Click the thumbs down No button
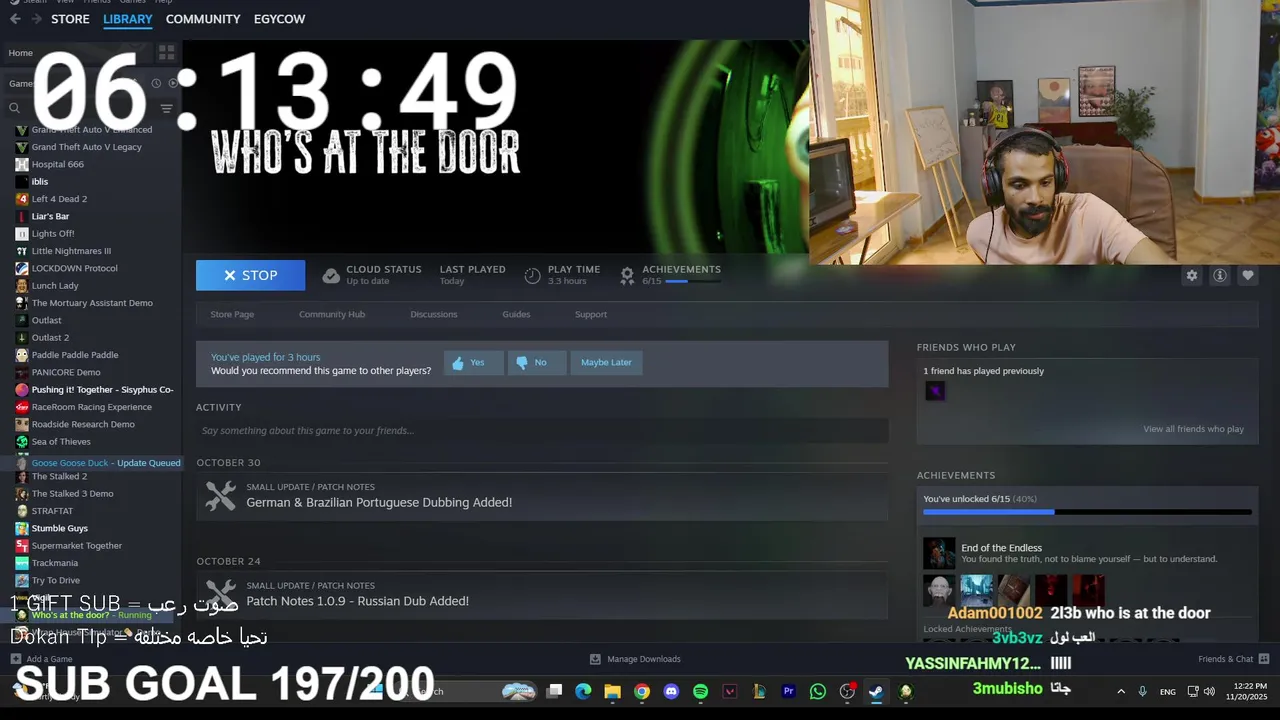Viewport: 1280px width, 720px height. coord(536,362)
